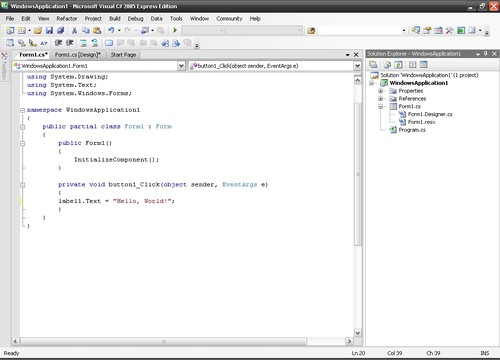The image size is (500, 360).
Task: Click the Properties icon in Solution Explorer
Action: (373, 65)
